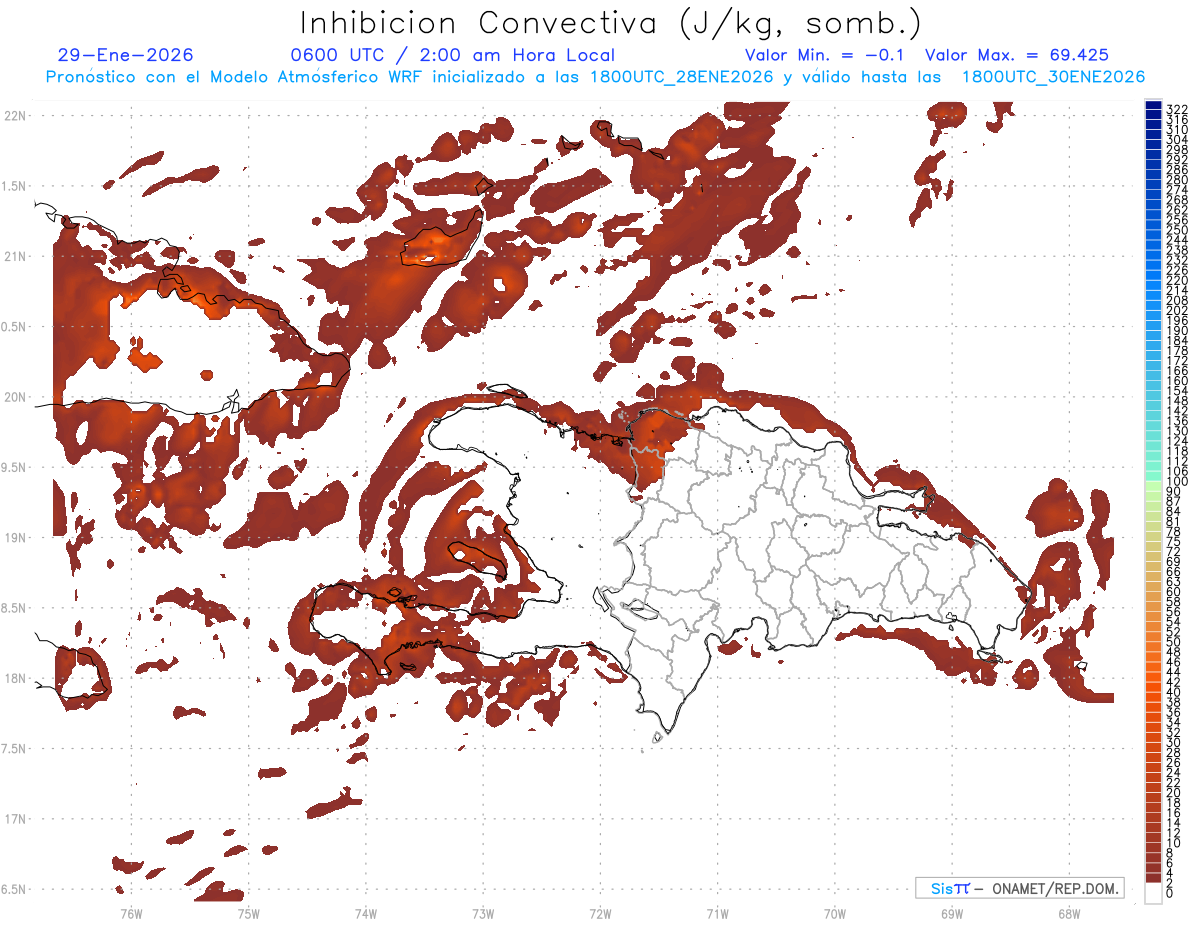Click the 'Valor Min. = -0.1' readout
Viewport: 1200px width, 927px height.
827,55
